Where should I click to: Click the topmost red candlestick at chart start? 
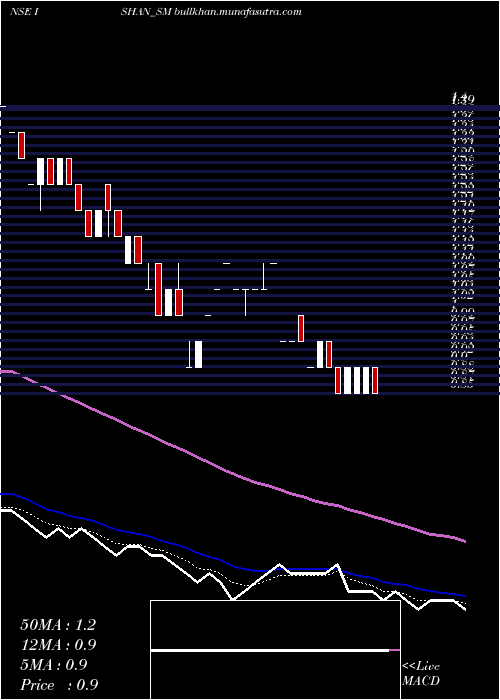tap(21, 145)
